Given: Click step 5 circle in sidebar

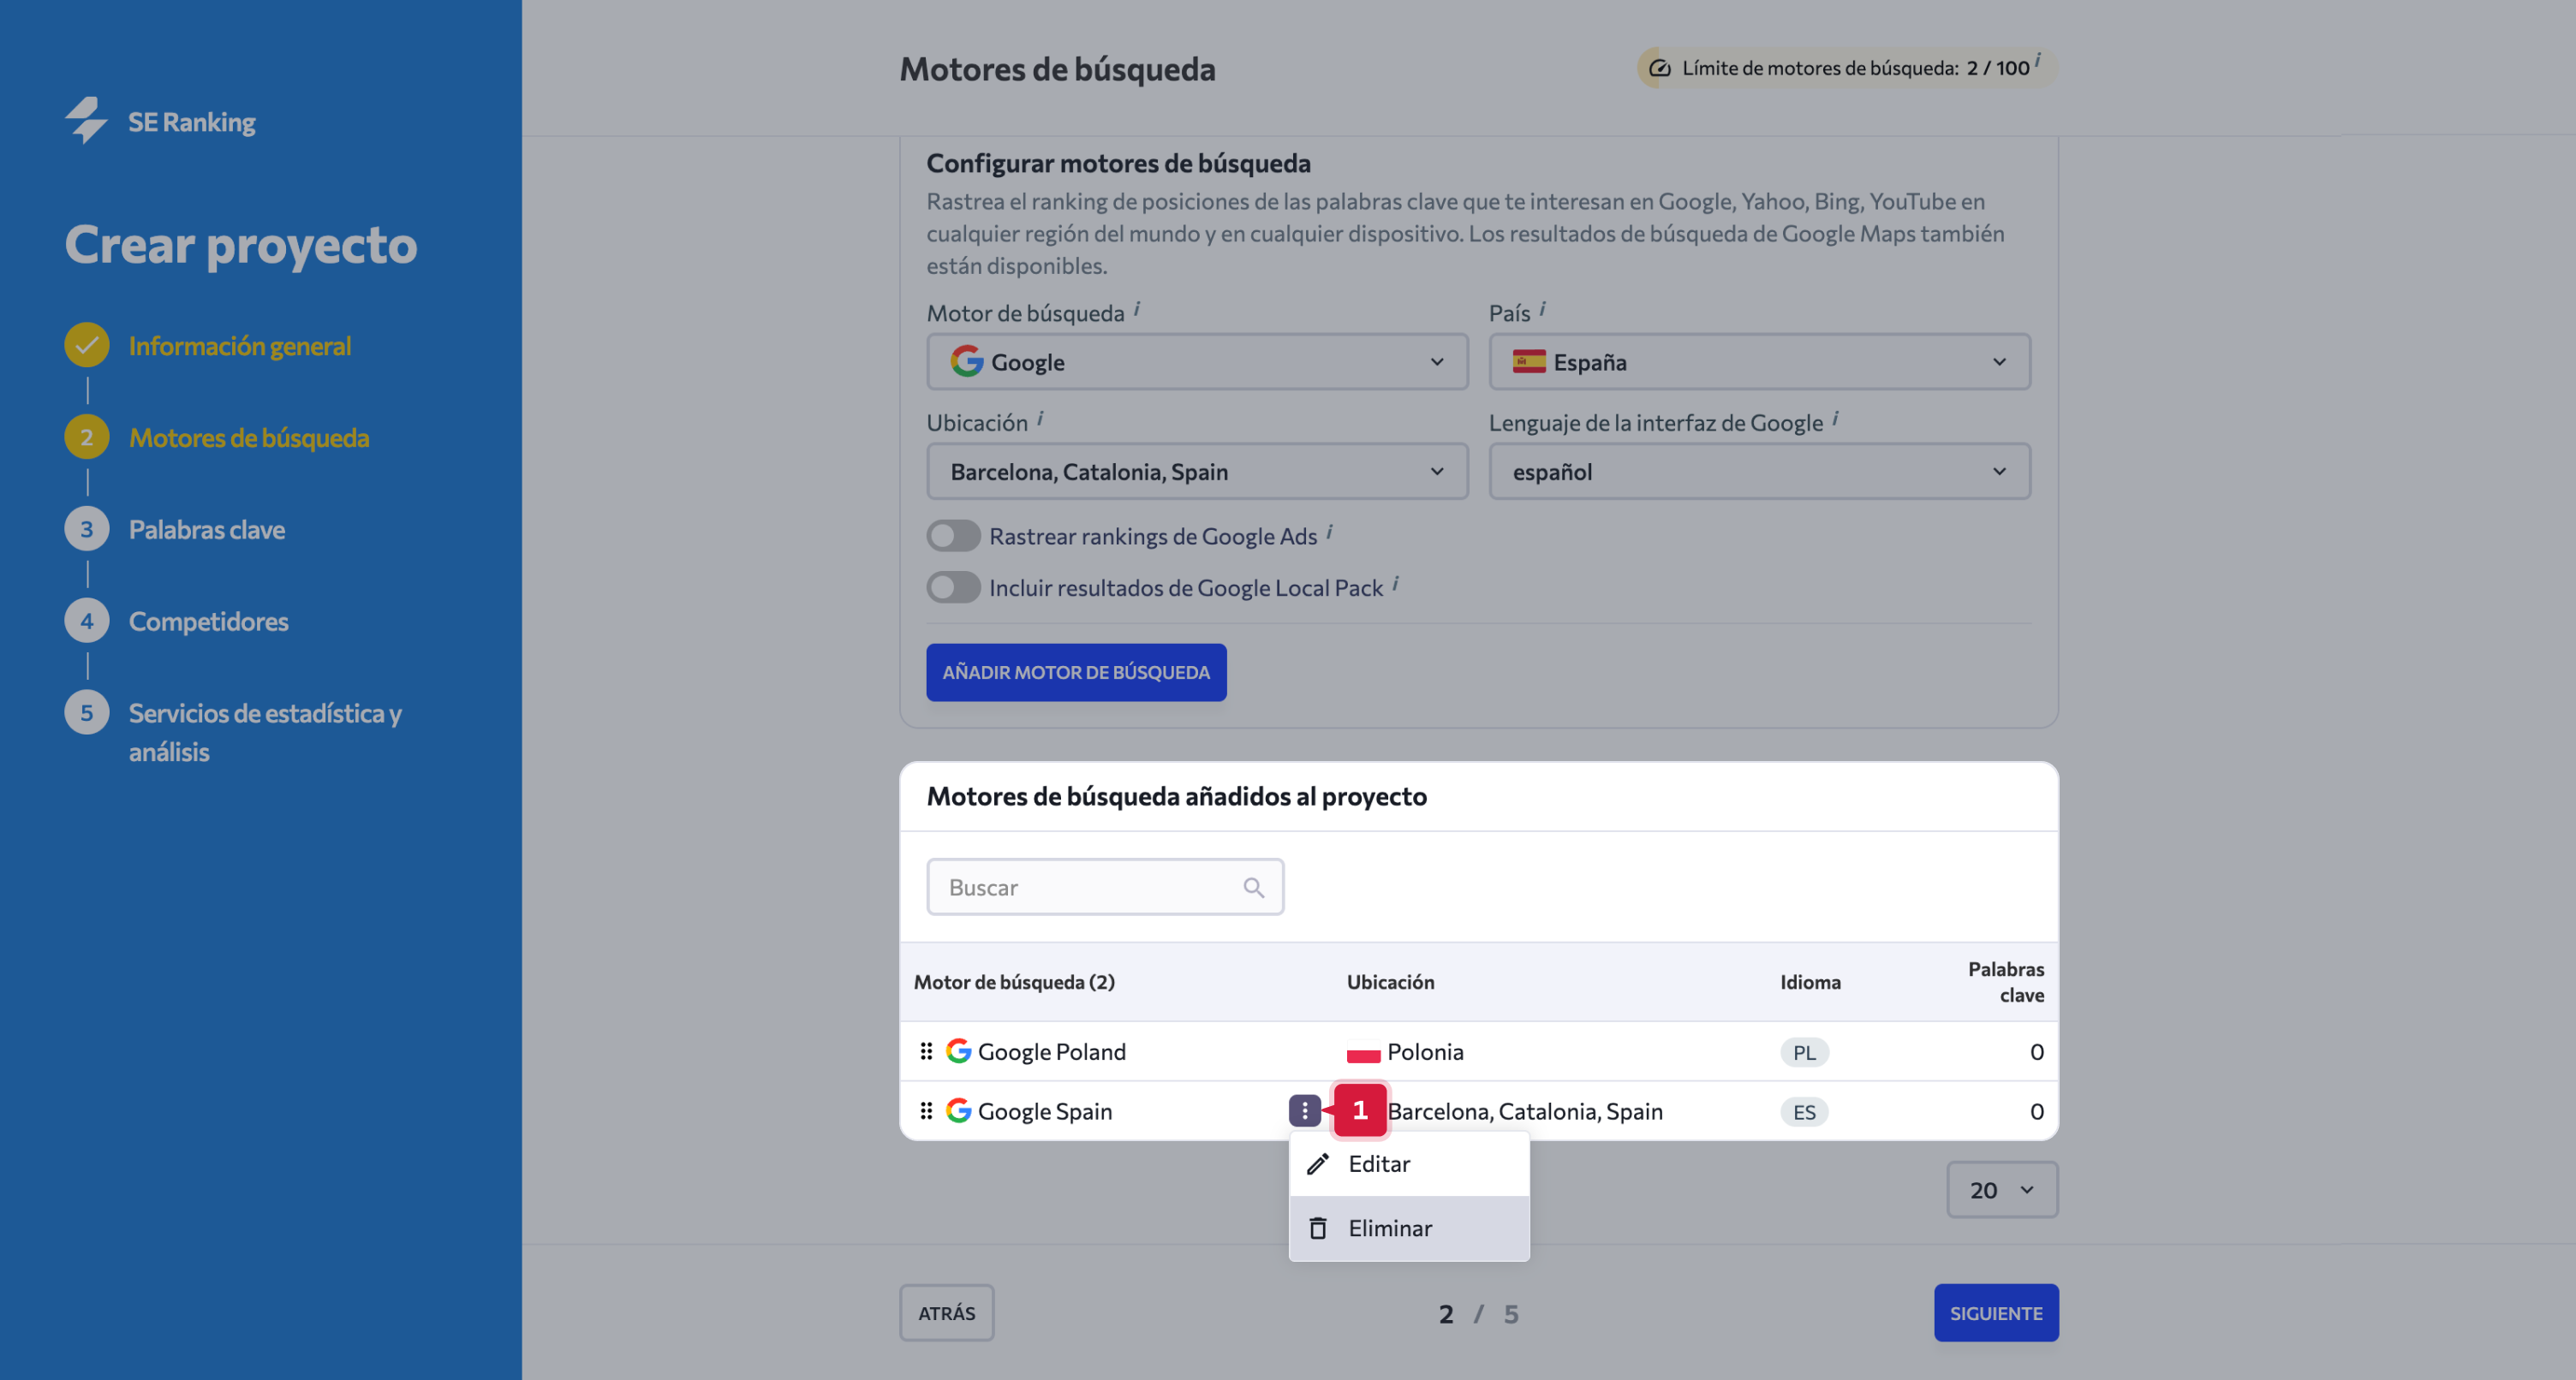Looking at the screenshot, I should coord(87,713).
